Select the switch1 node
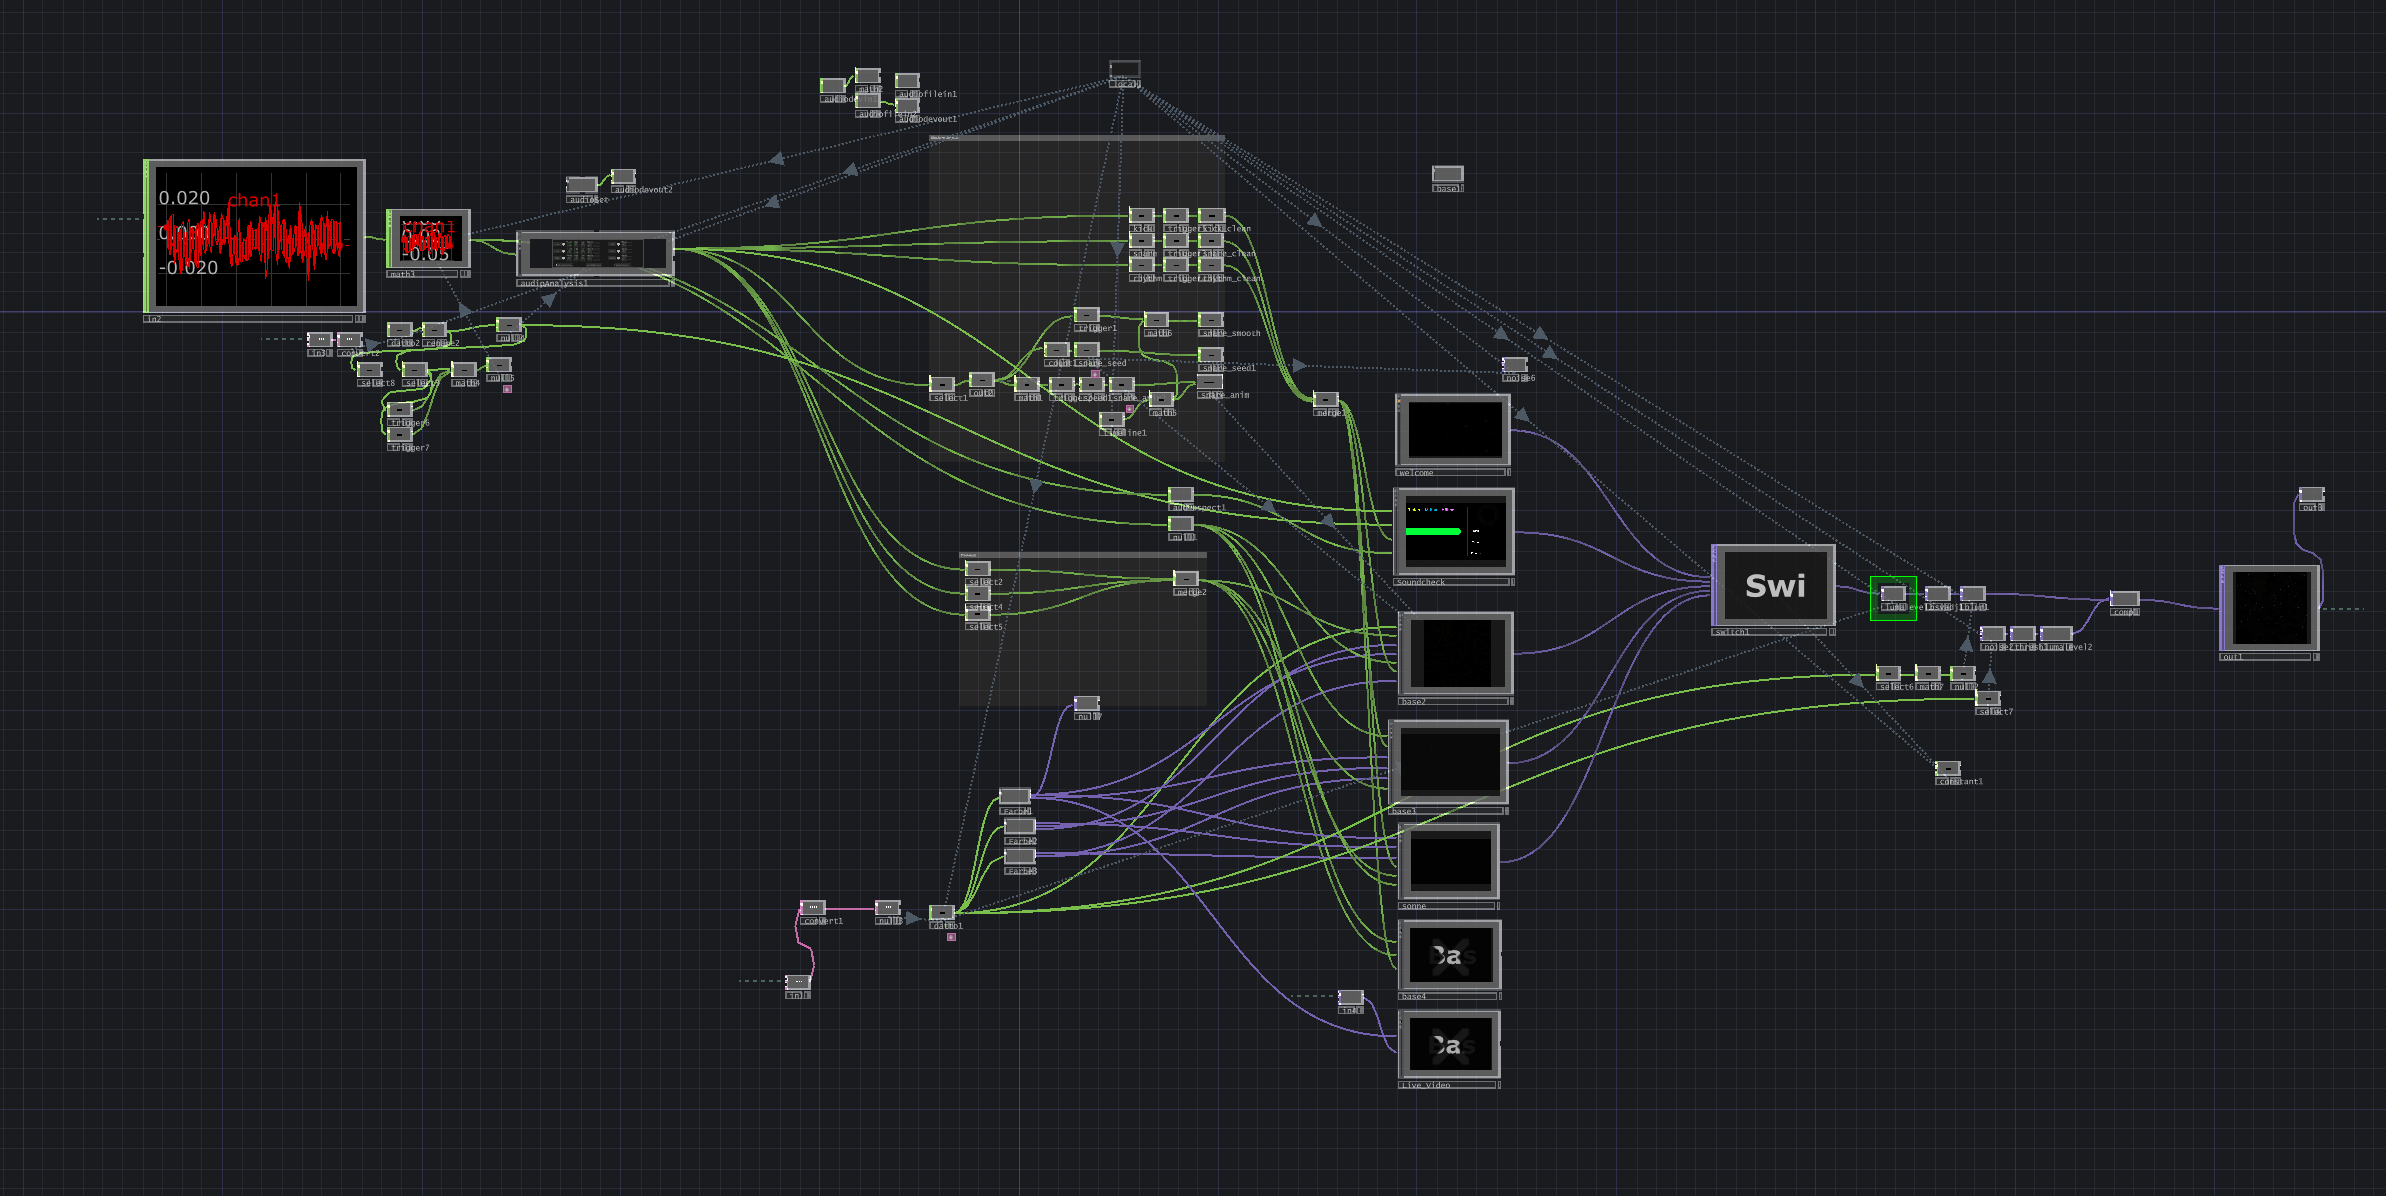 (1773, 586)
